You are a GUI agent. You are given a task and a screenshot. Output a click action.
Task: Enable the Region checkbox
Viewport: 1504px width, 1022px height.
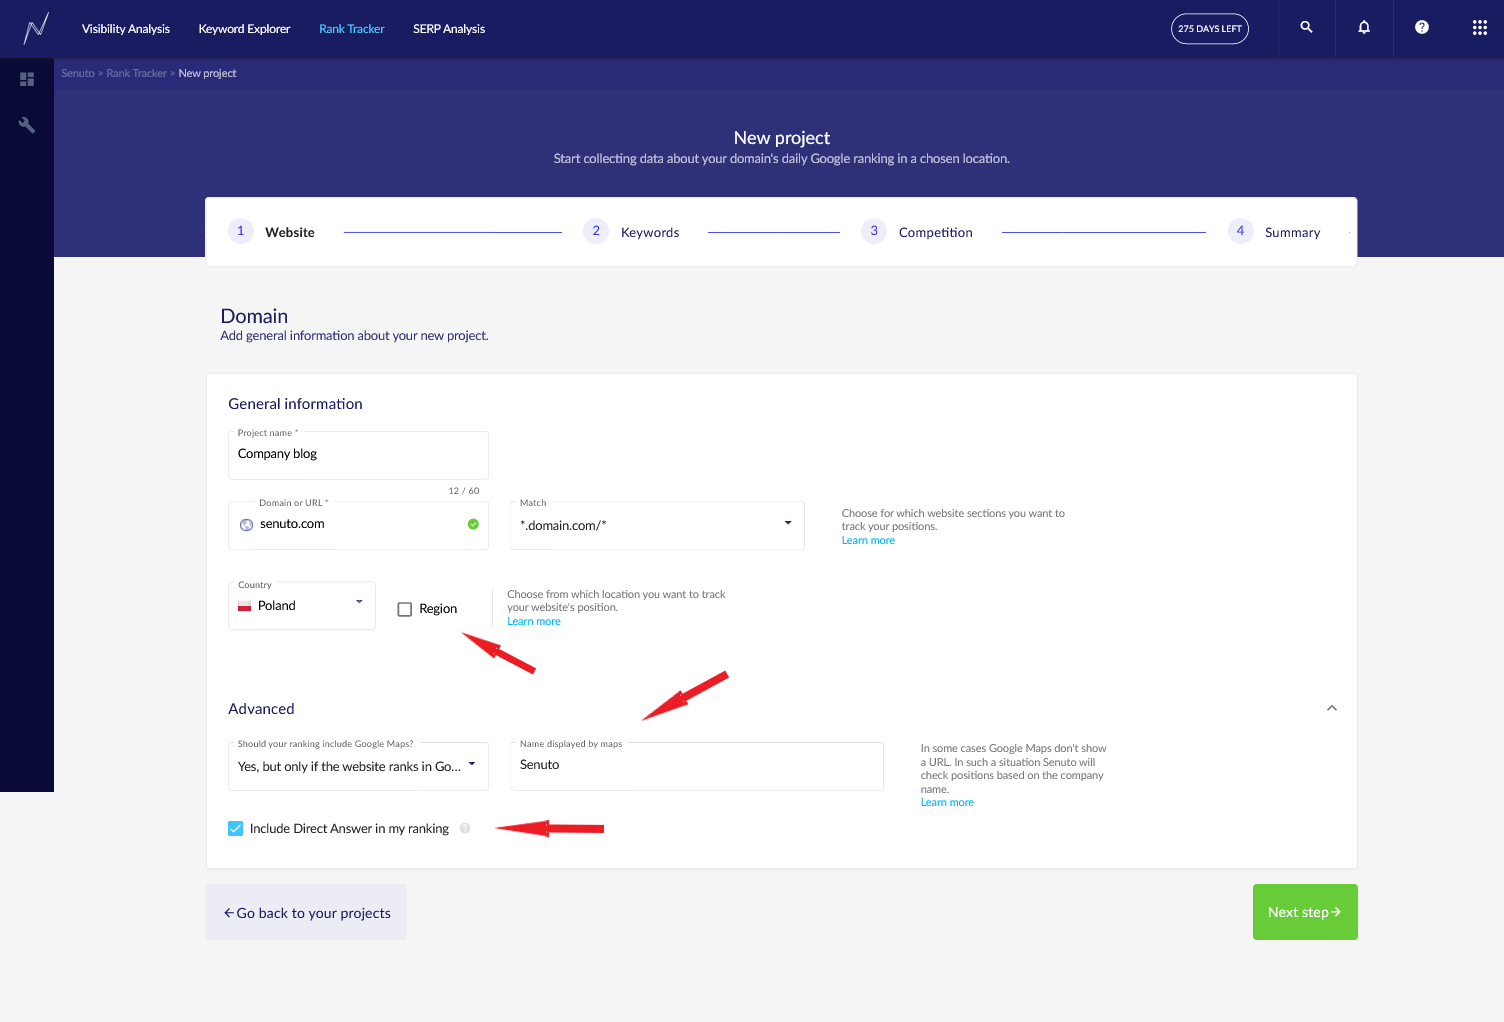405,609
